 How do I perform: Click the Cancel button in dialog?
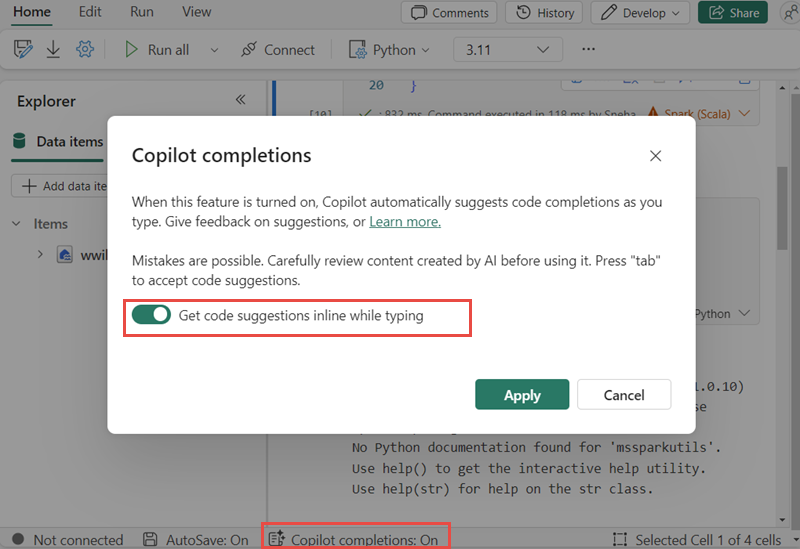[624, 394]
